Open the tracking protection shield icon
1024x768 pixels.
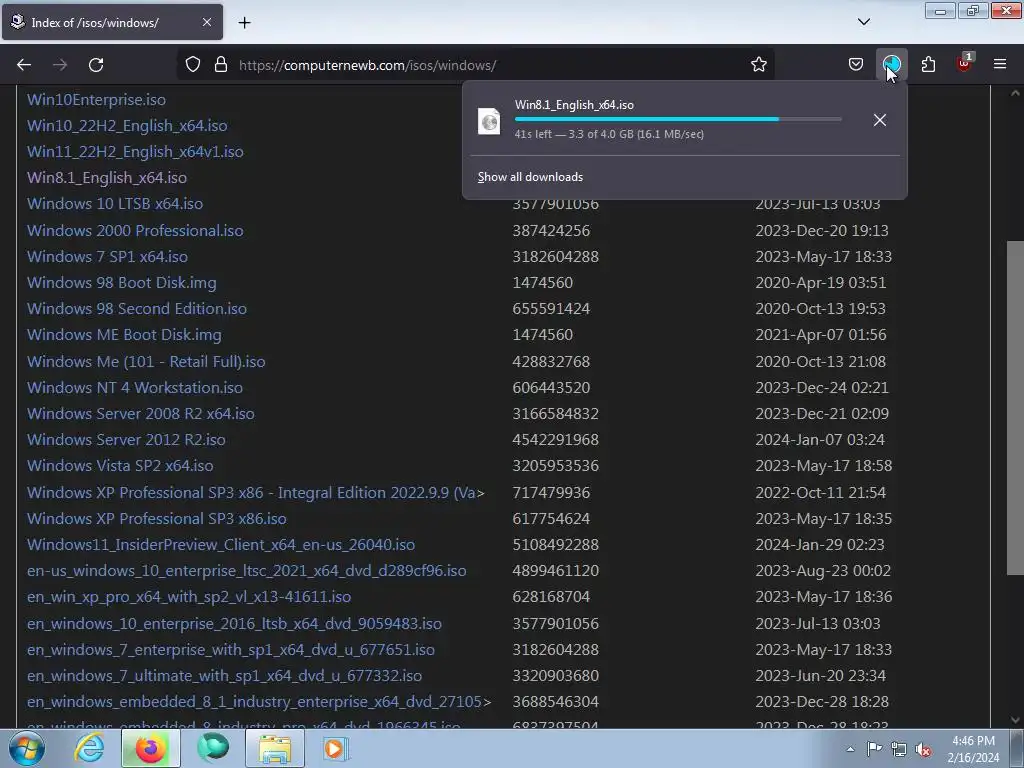[x=193, y=65]
